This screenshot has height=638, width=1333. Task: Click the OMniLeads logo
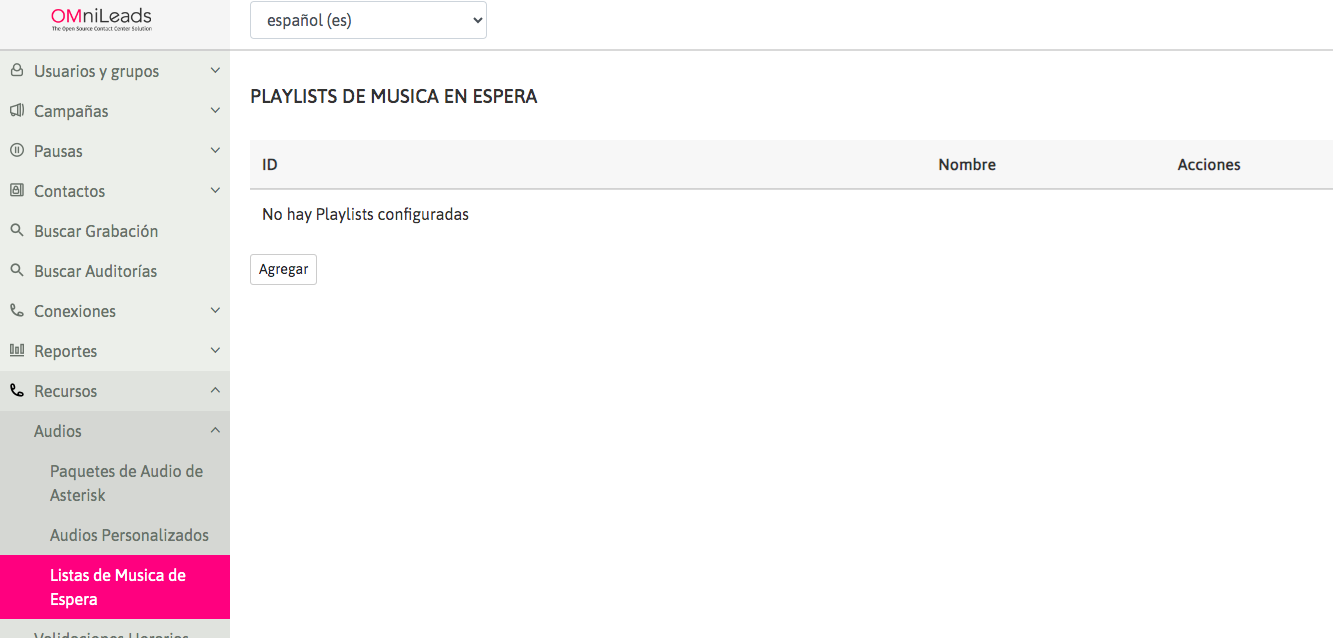(x=101, y=20)
